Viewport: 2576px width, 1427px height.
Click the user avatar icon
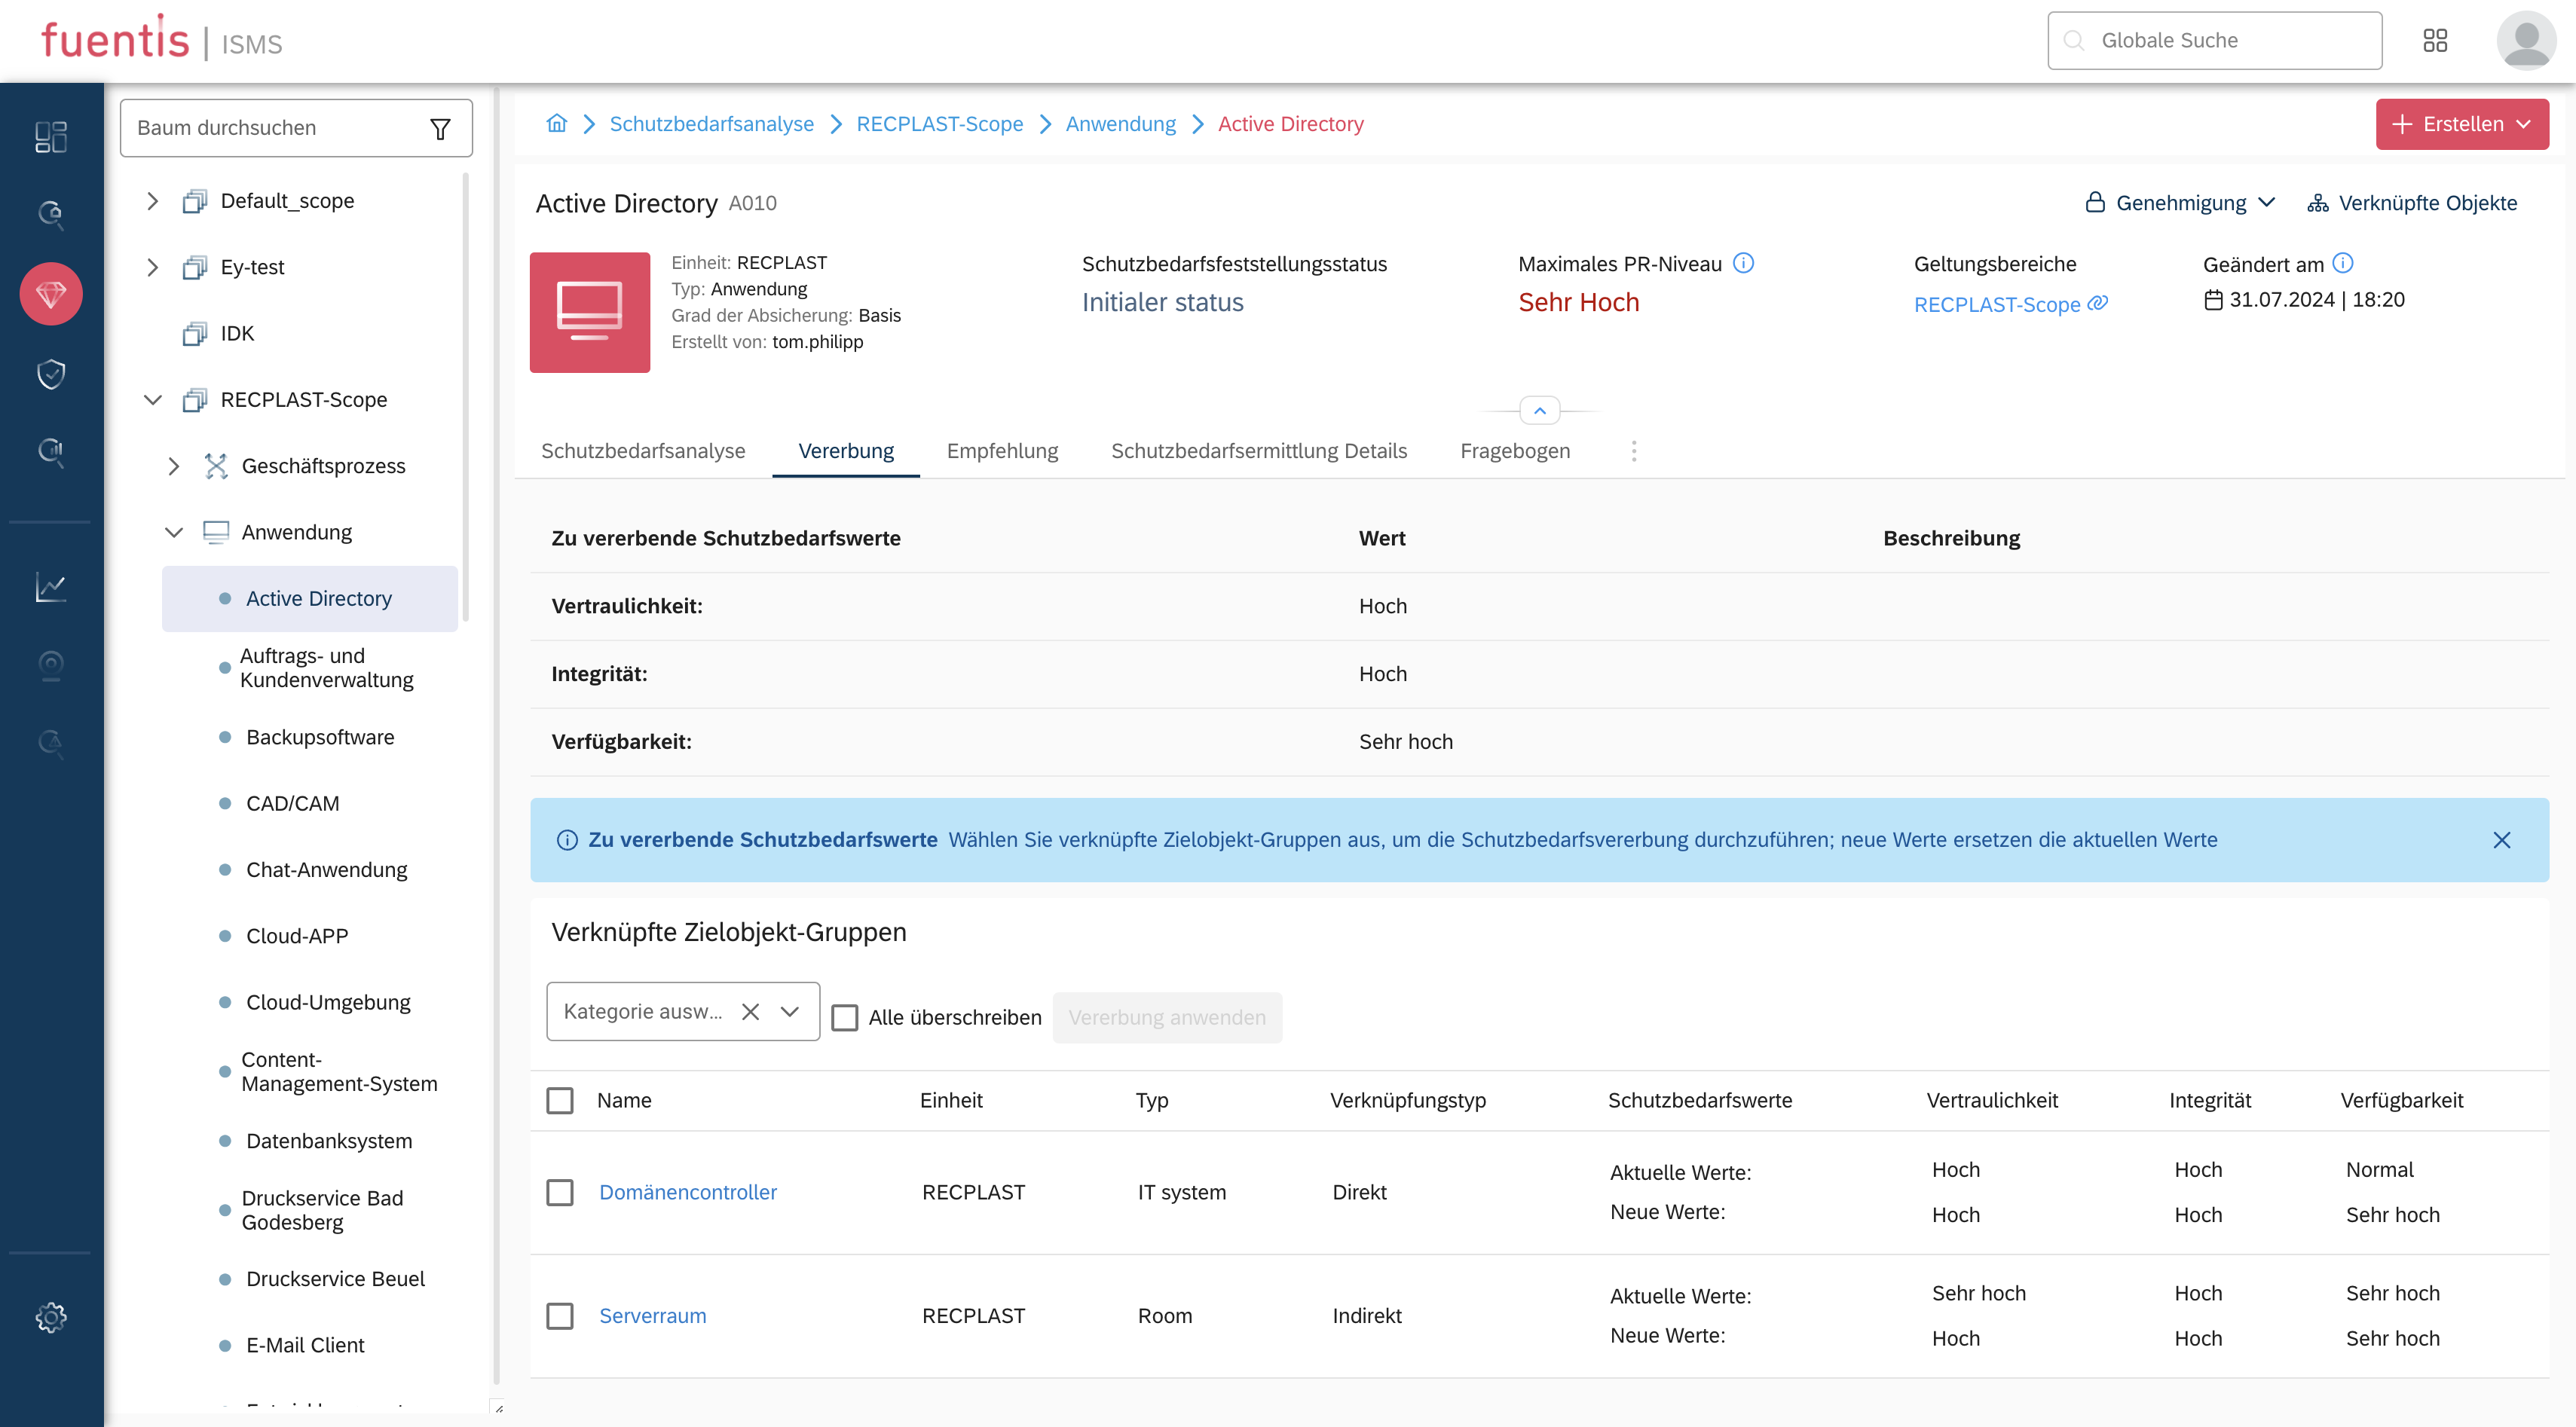[2525, 41]
